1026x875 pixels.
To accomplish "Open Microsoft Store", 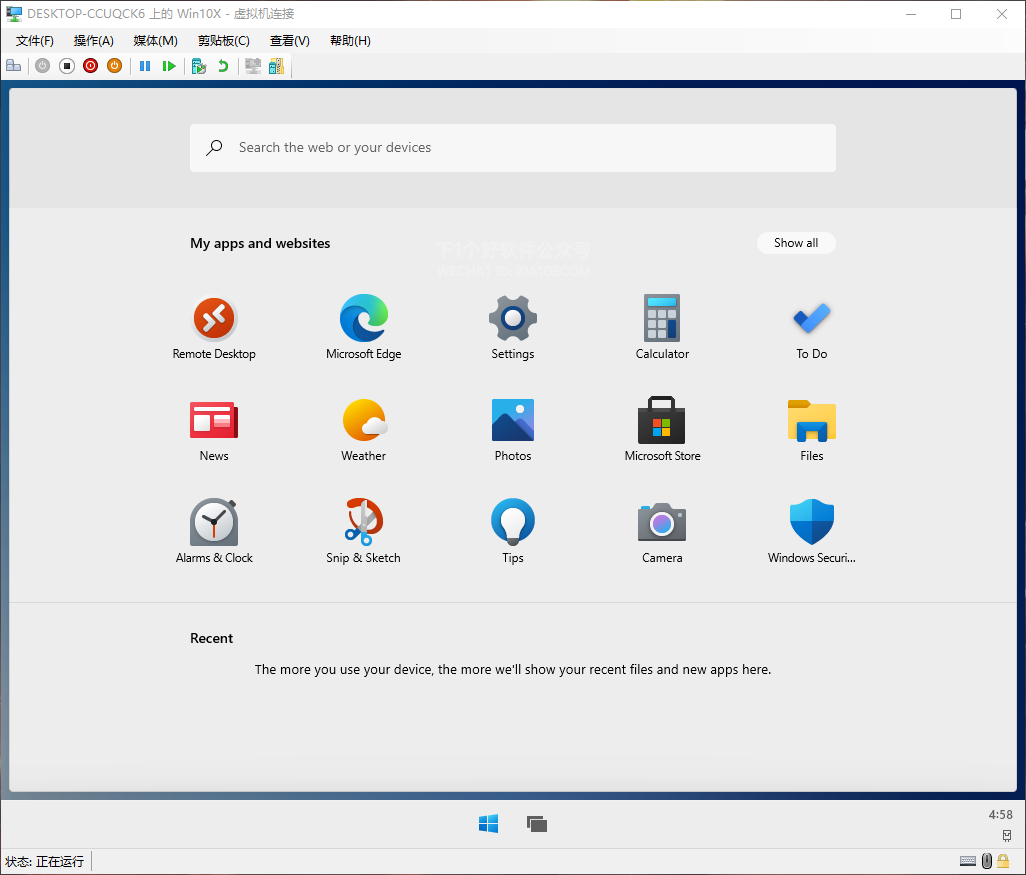I will point(662,429).
